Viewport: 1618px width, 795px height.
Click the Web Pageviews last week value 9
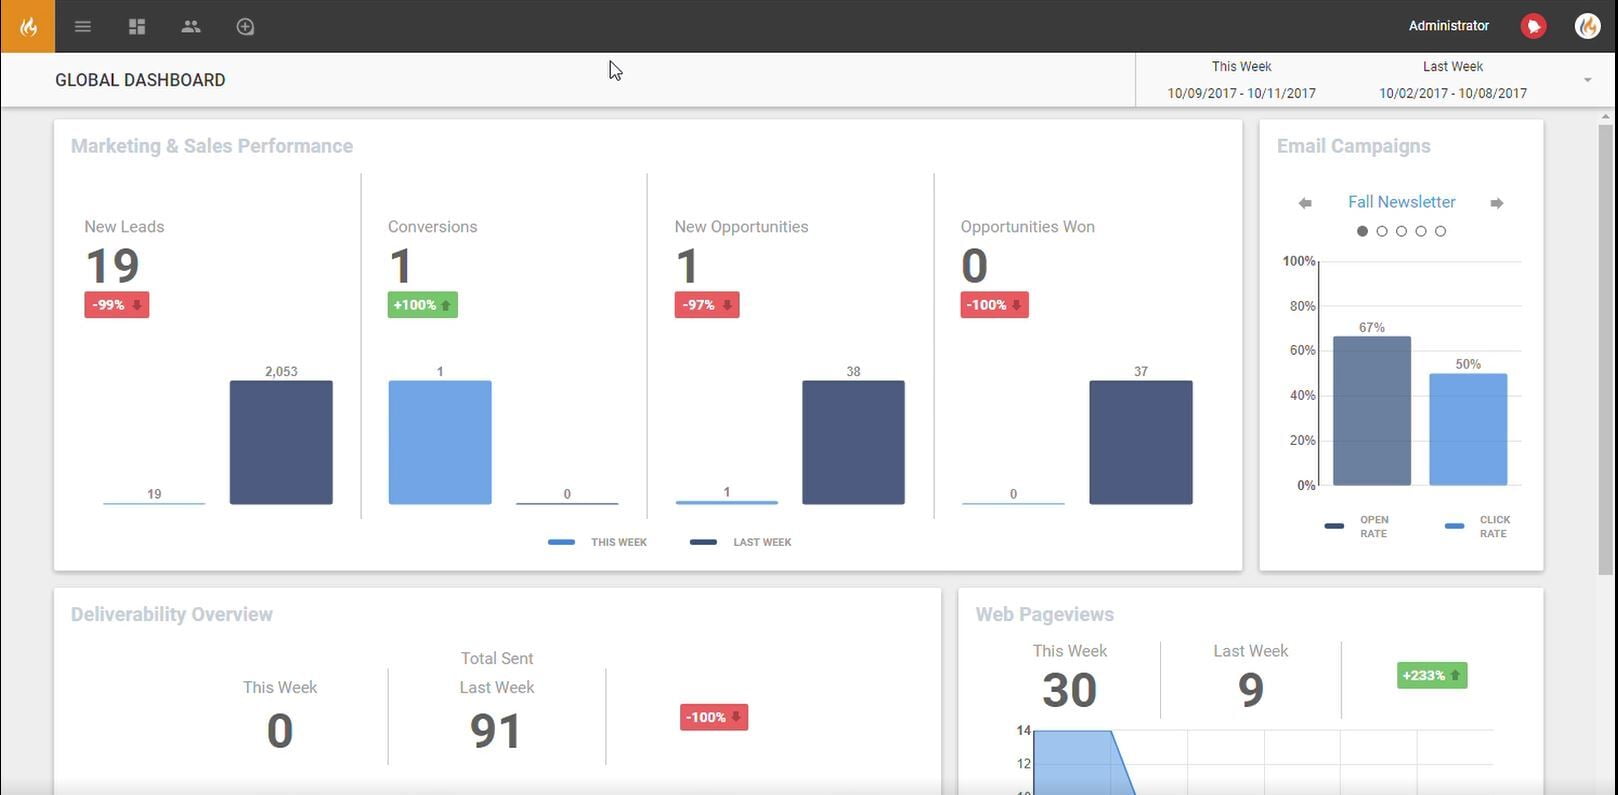pos(1251,690)
